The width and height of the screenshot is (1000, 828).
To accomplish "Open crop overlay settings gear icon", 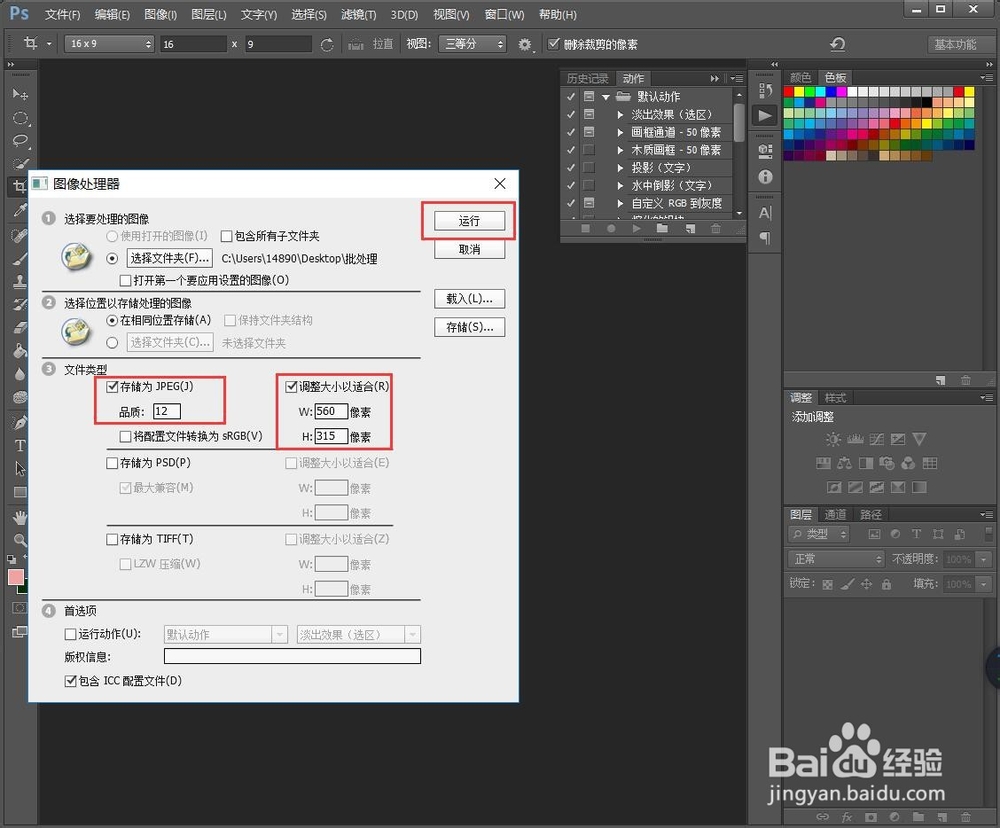I will 524,45.
